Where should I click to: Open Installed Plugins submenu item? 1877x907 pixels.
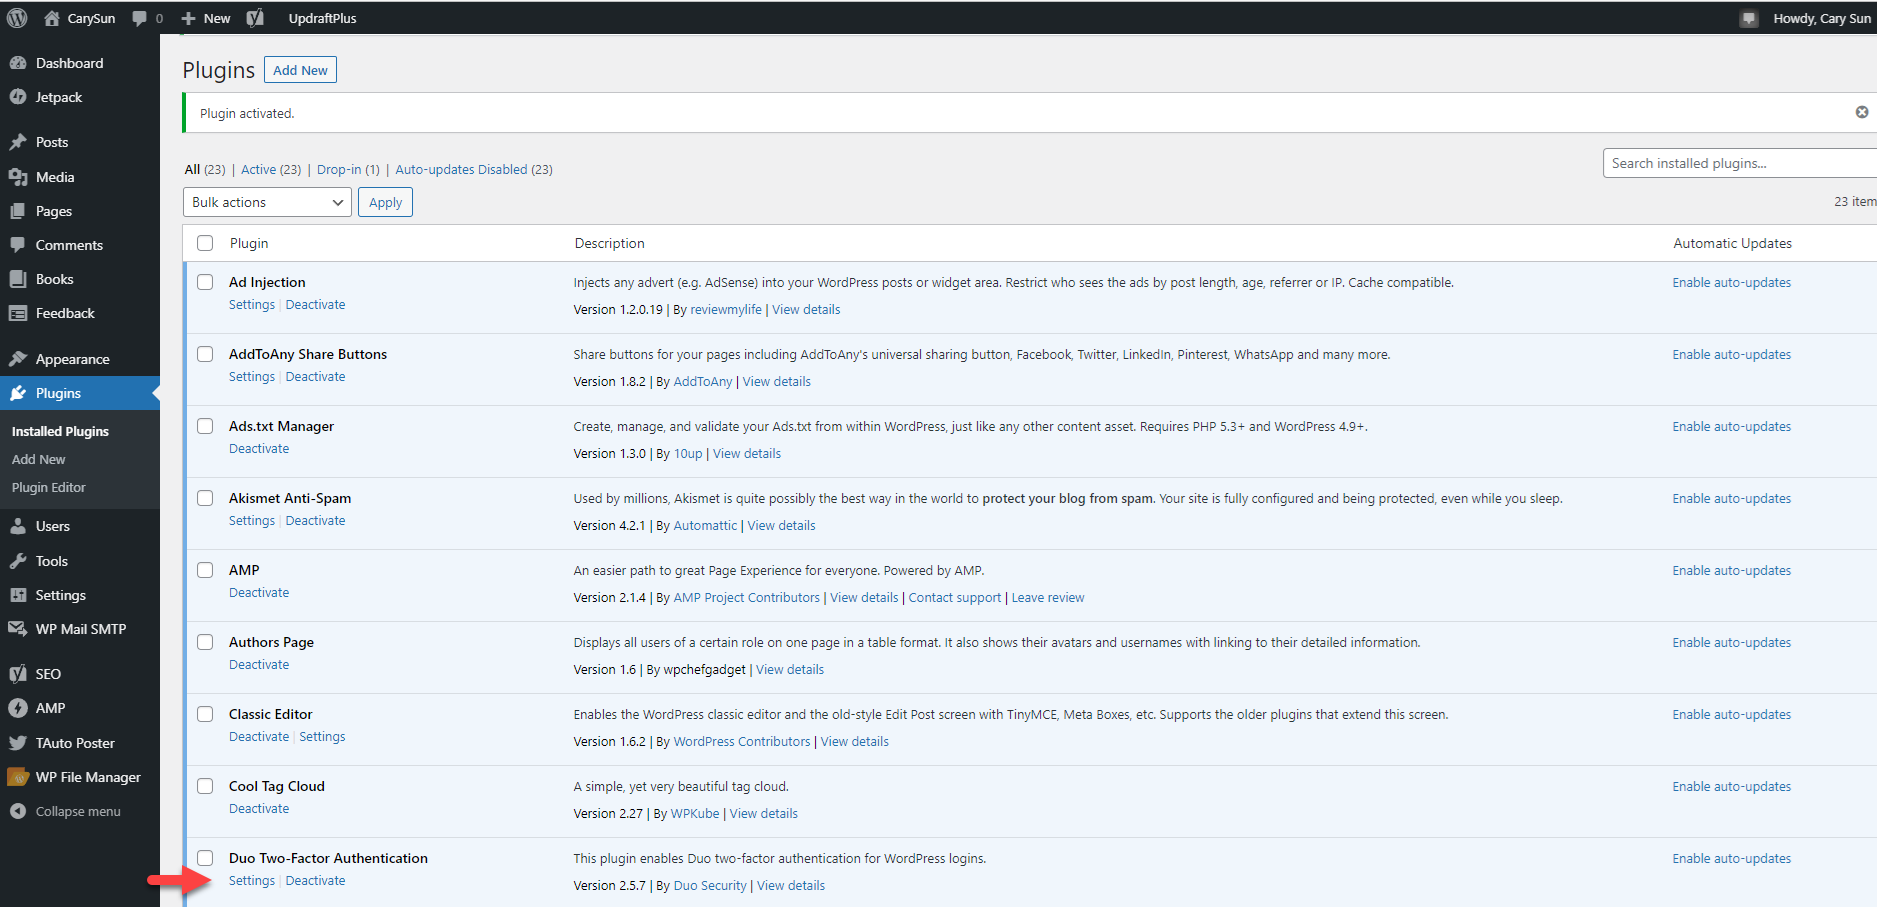pos(60,431)
